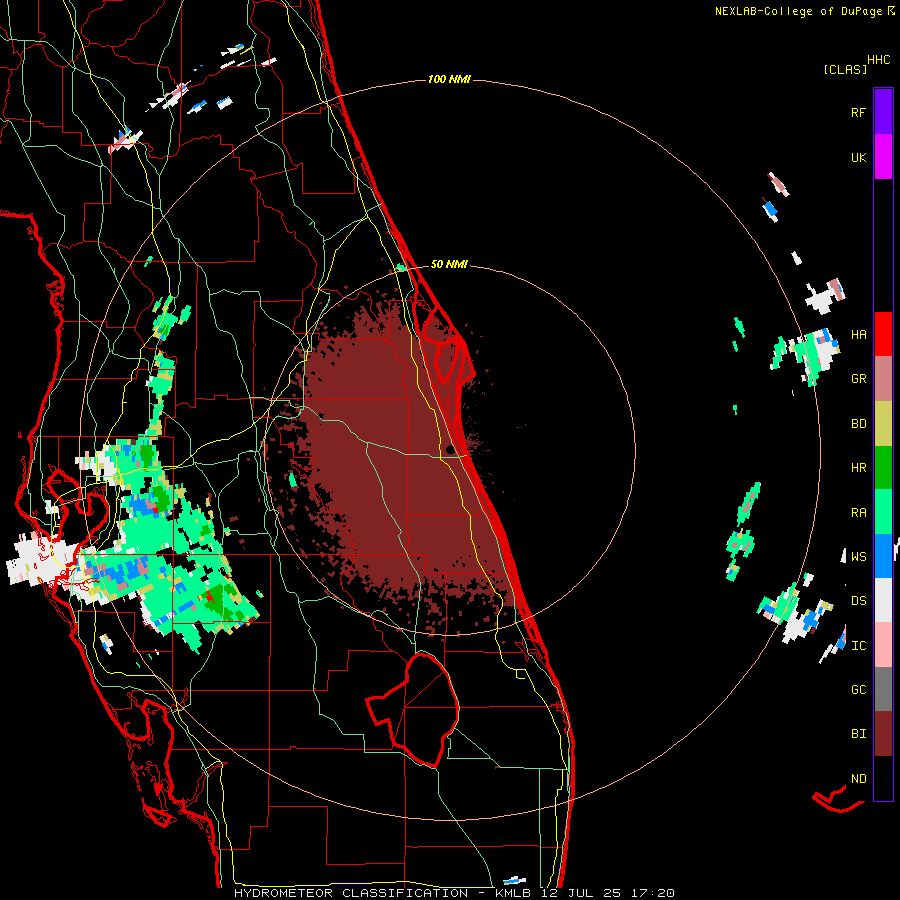Click the 'IC' legend label
The width and height of the screenshot is (900, 900).
858,646
